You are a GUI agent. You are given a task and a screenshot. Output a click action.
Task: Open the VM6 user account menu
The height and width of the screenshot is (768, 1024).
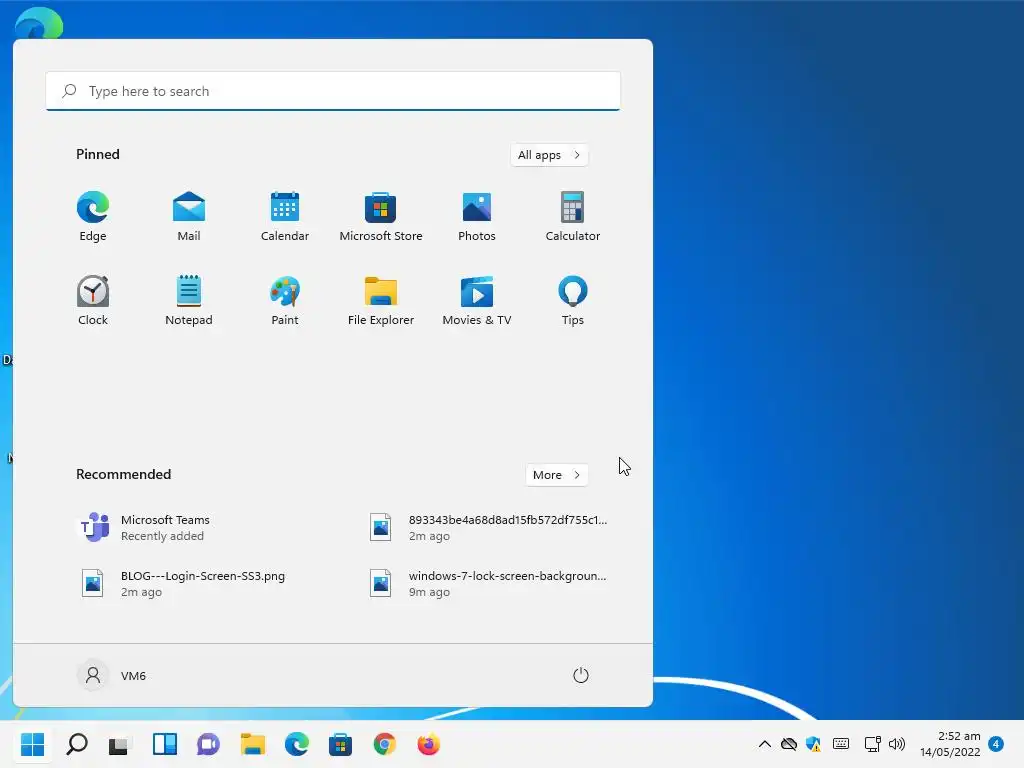click(112, 675)
